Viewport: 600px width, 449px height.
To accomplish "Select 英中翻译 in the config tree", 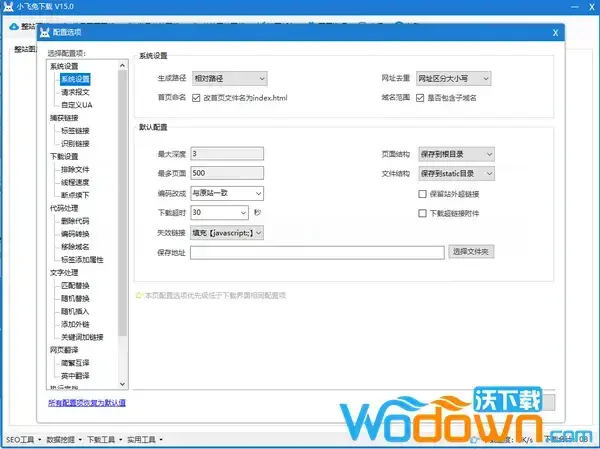I will point(75,376).
